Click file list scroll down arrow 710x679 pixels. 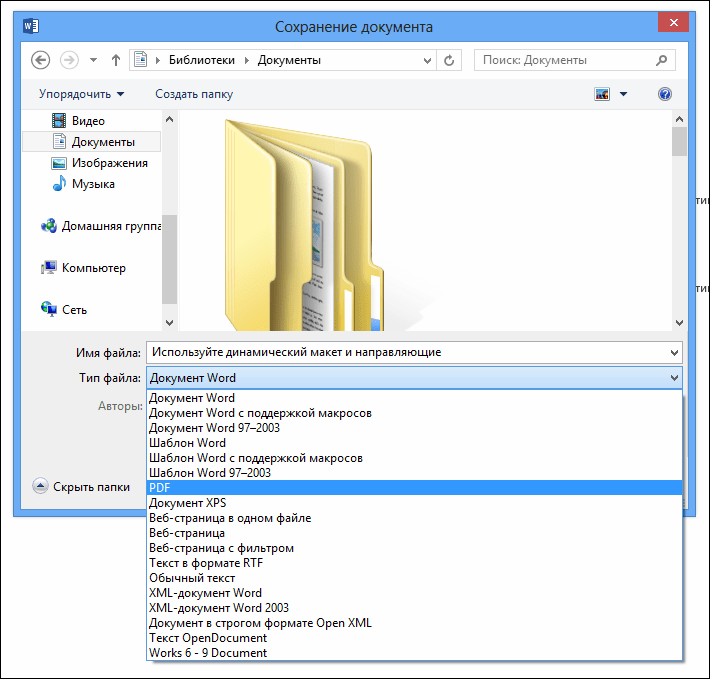[x=679, y=323]
